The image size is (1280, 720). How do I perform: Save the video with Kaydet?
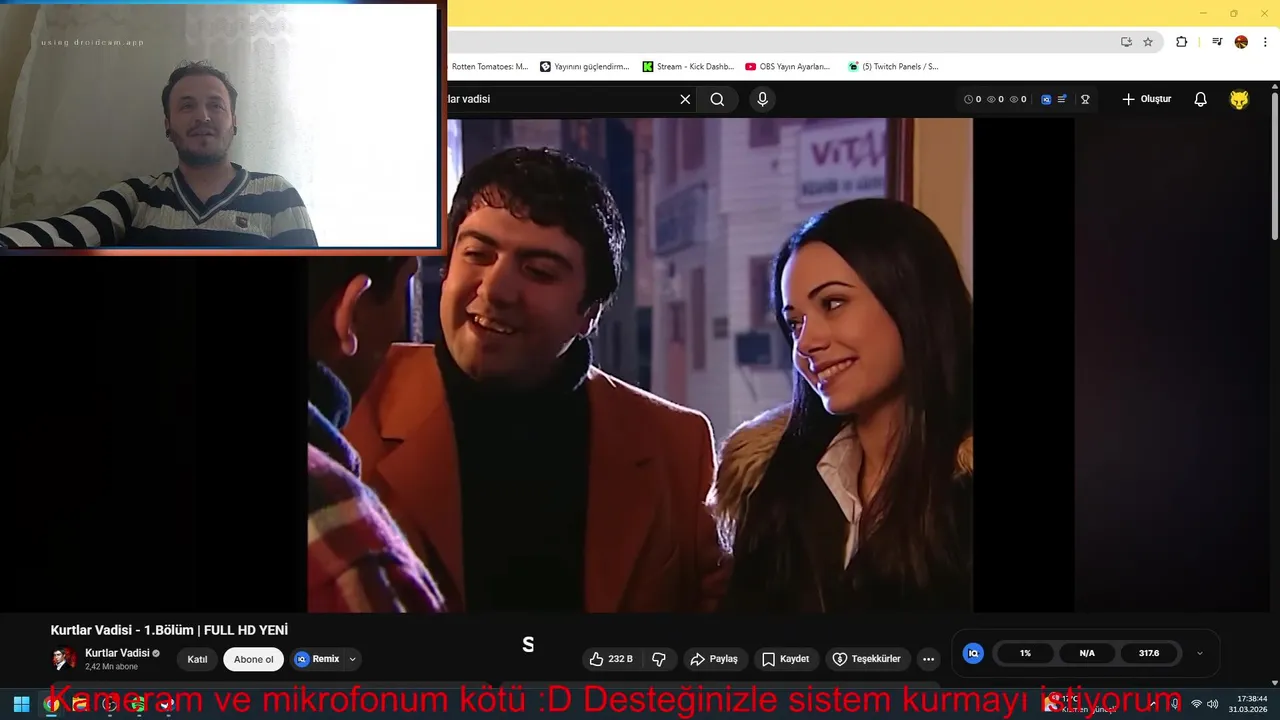click(786, 659)
